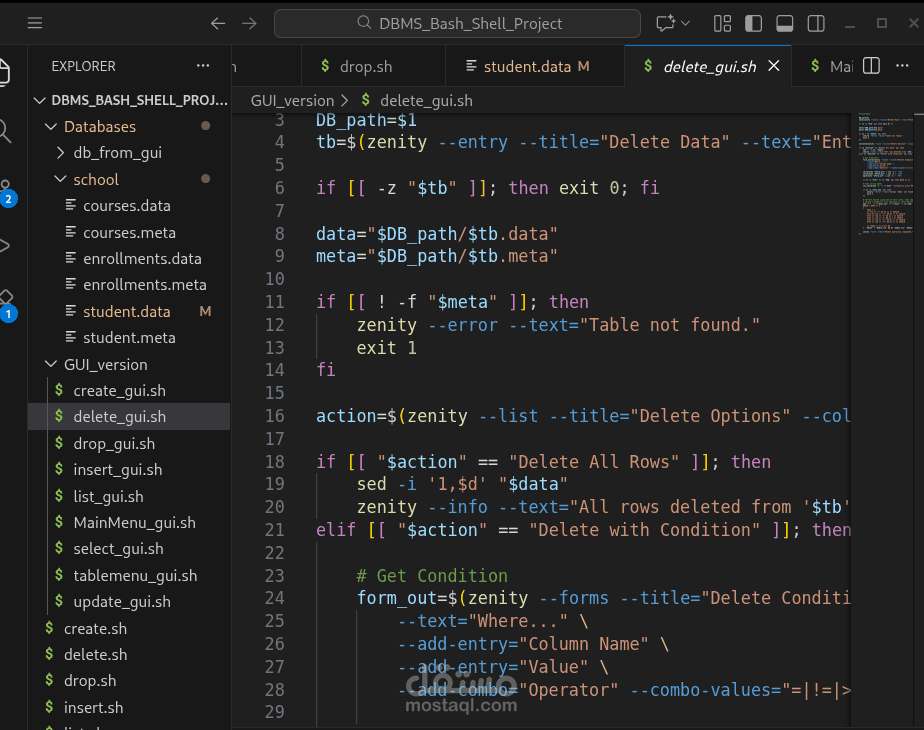This screenshot has width=924, height=730.
Task: Open Explorer views and more actions menu
Action: coord(204,66)
